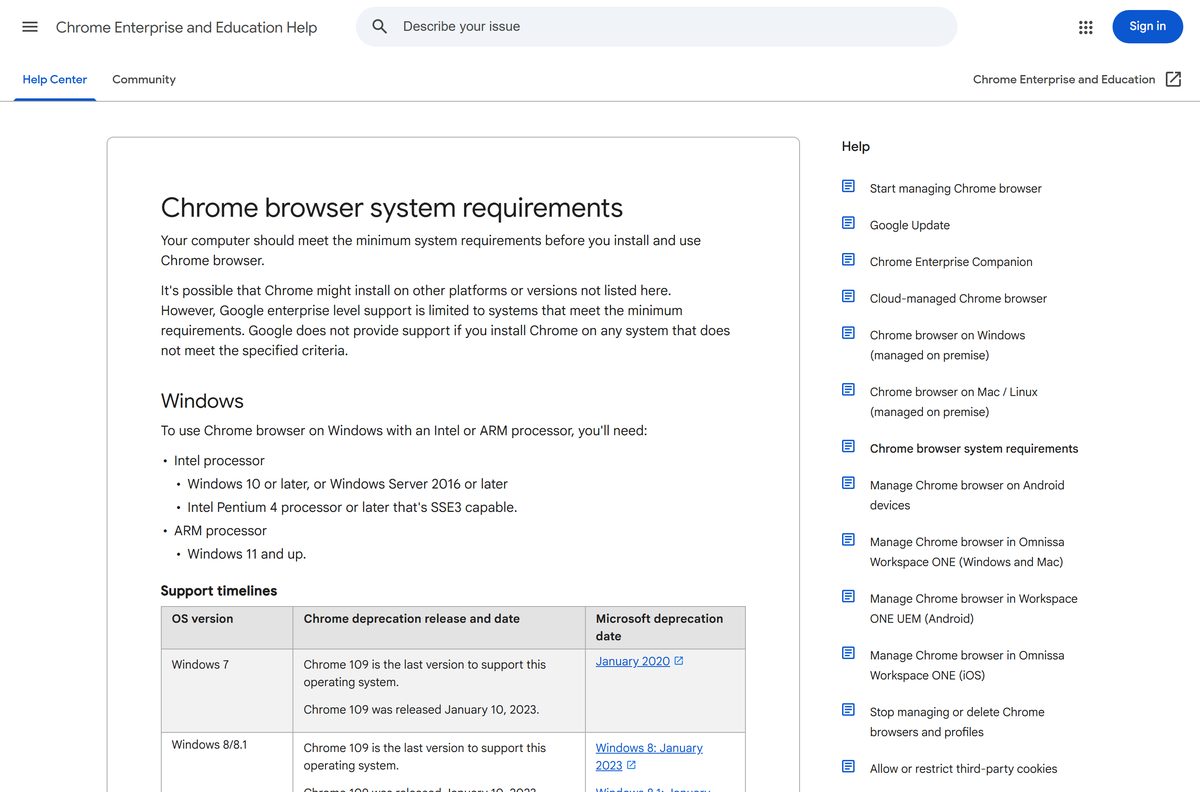The width and height of the screenshot is (1200, 792).
Task: Click the Support timelines subheading
Action: (219, 591)
